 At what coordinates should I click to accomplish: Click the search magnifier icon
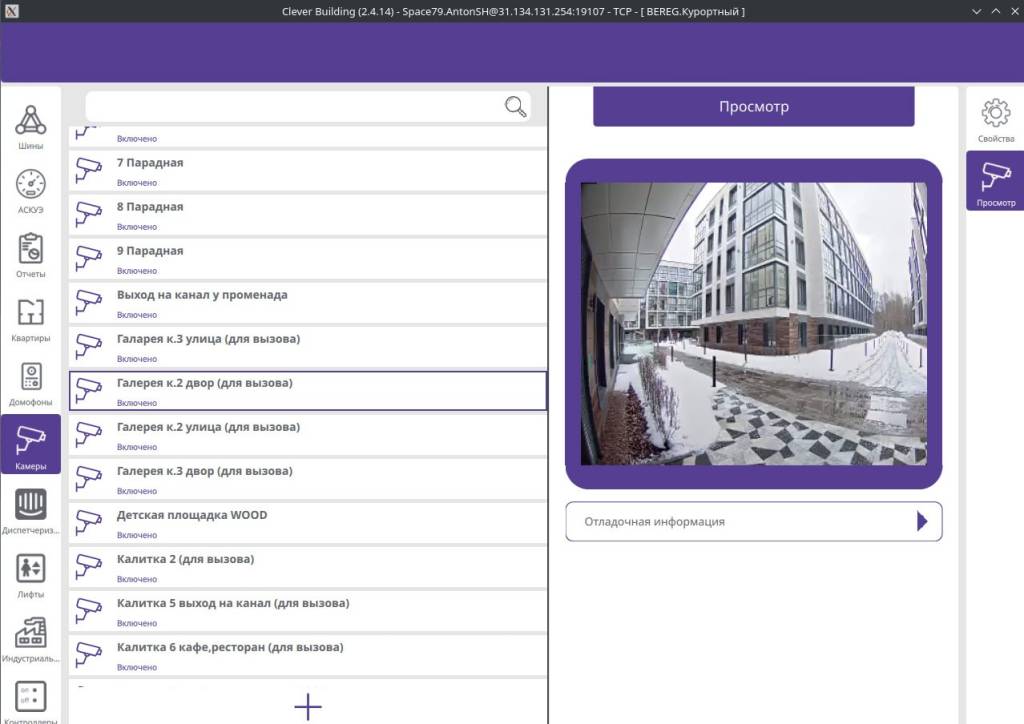pos(515,107)
